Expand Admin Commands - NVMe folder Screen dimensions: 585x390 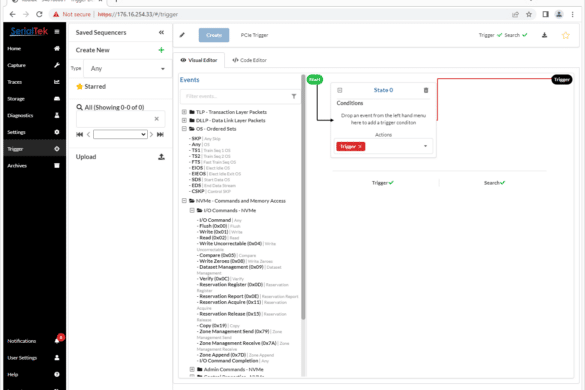click(192, 369)
